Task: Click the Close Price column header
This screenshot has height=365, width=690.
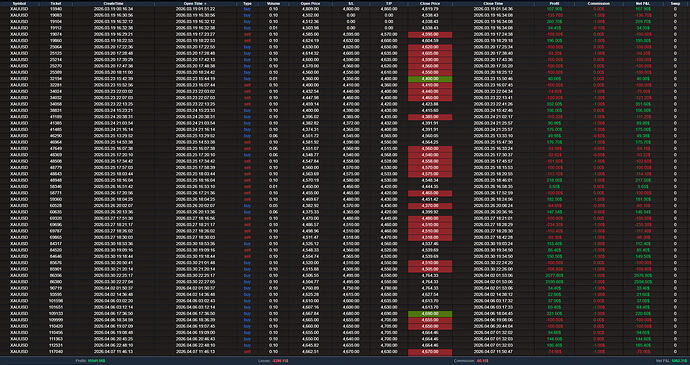Action: [430, 3]
